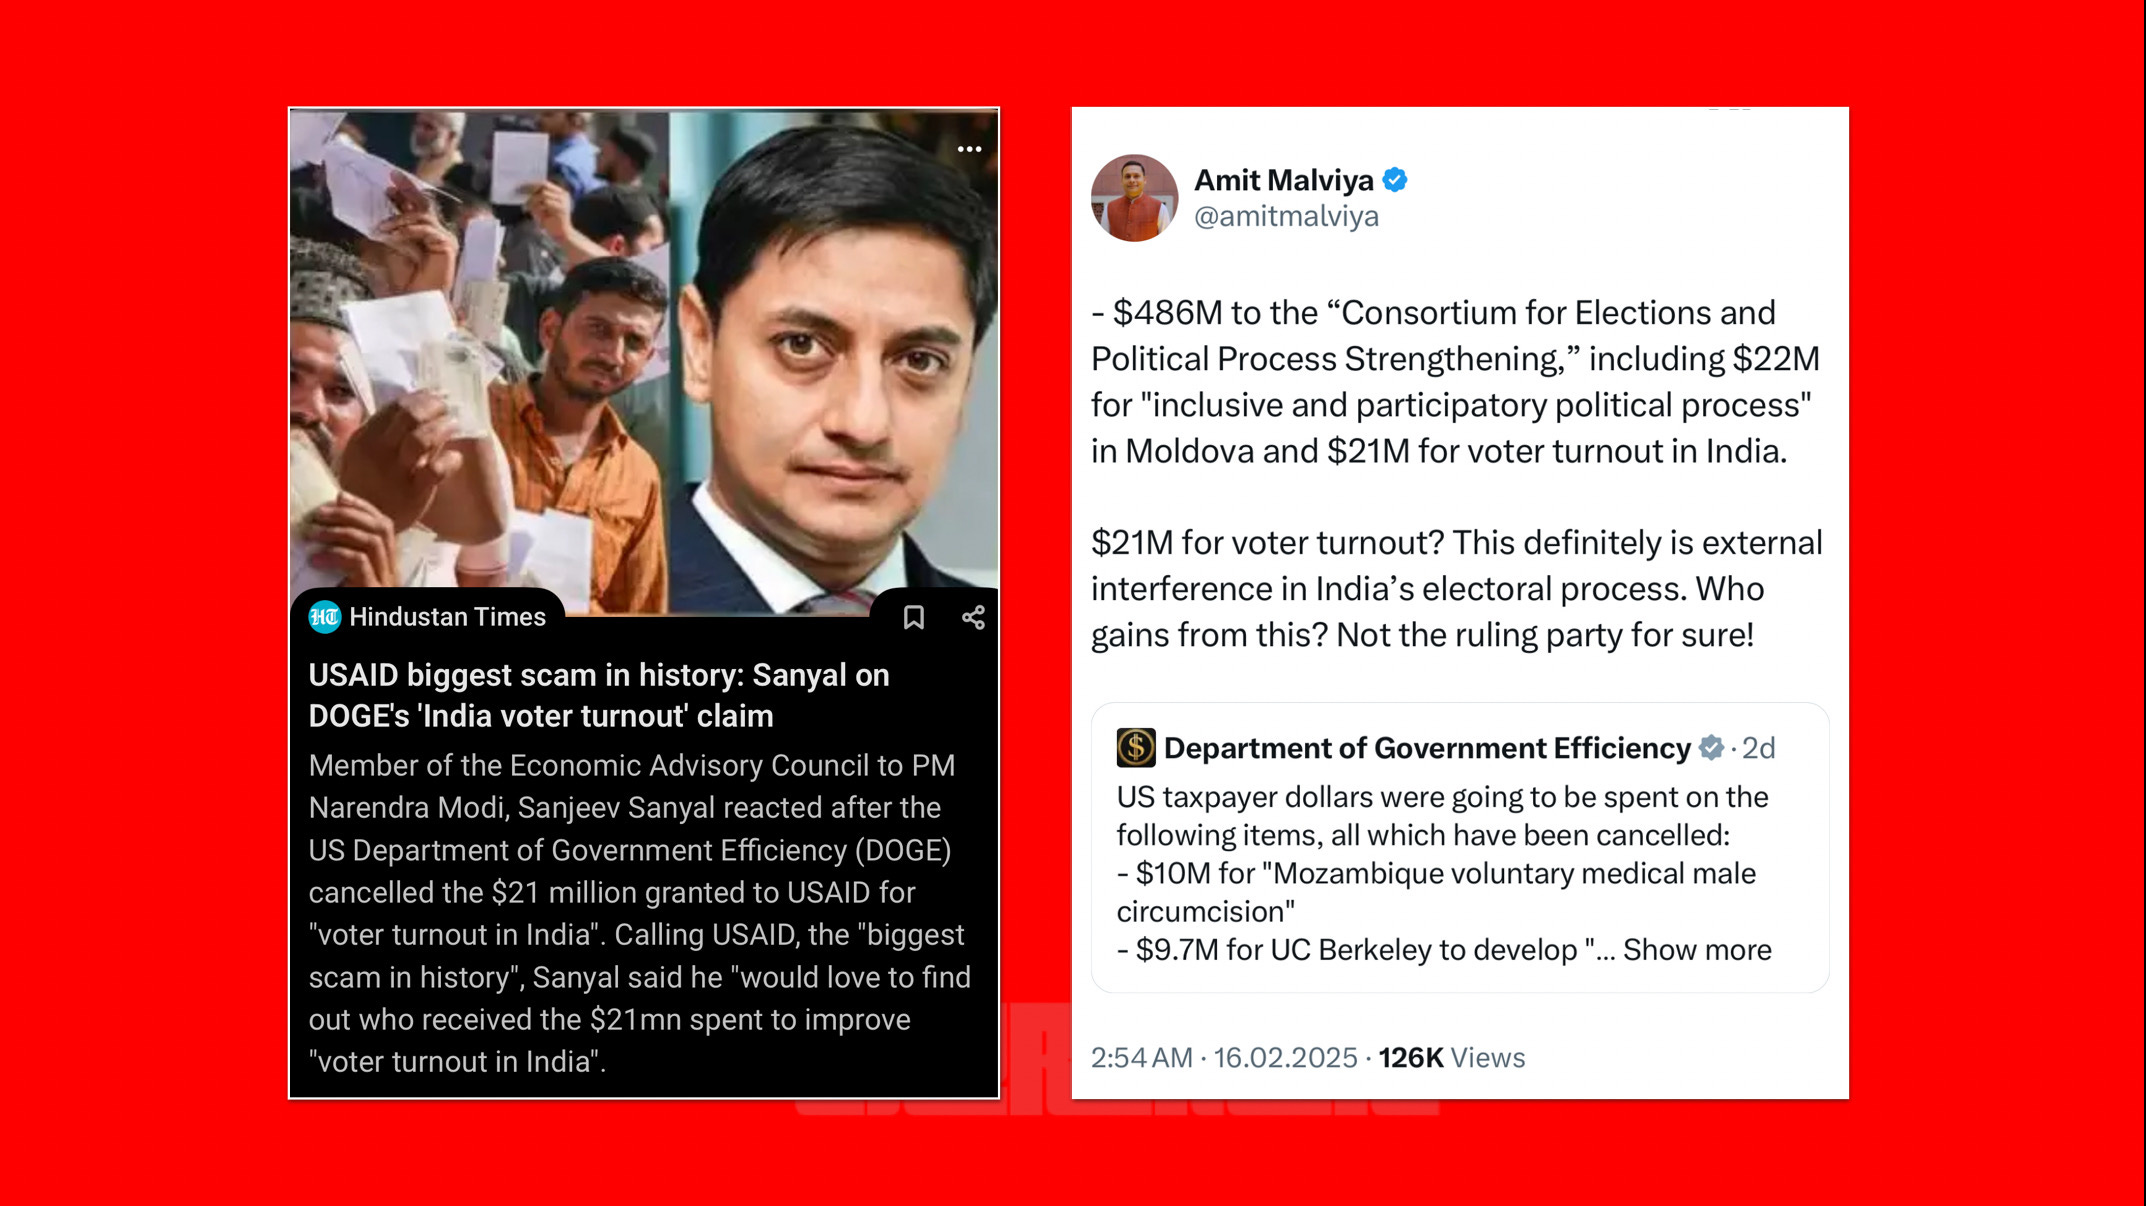This screenshot has width=2146, height=1206.
Task: Open the article photo of voters and Sanyal
Action: (x=644, y=361)
